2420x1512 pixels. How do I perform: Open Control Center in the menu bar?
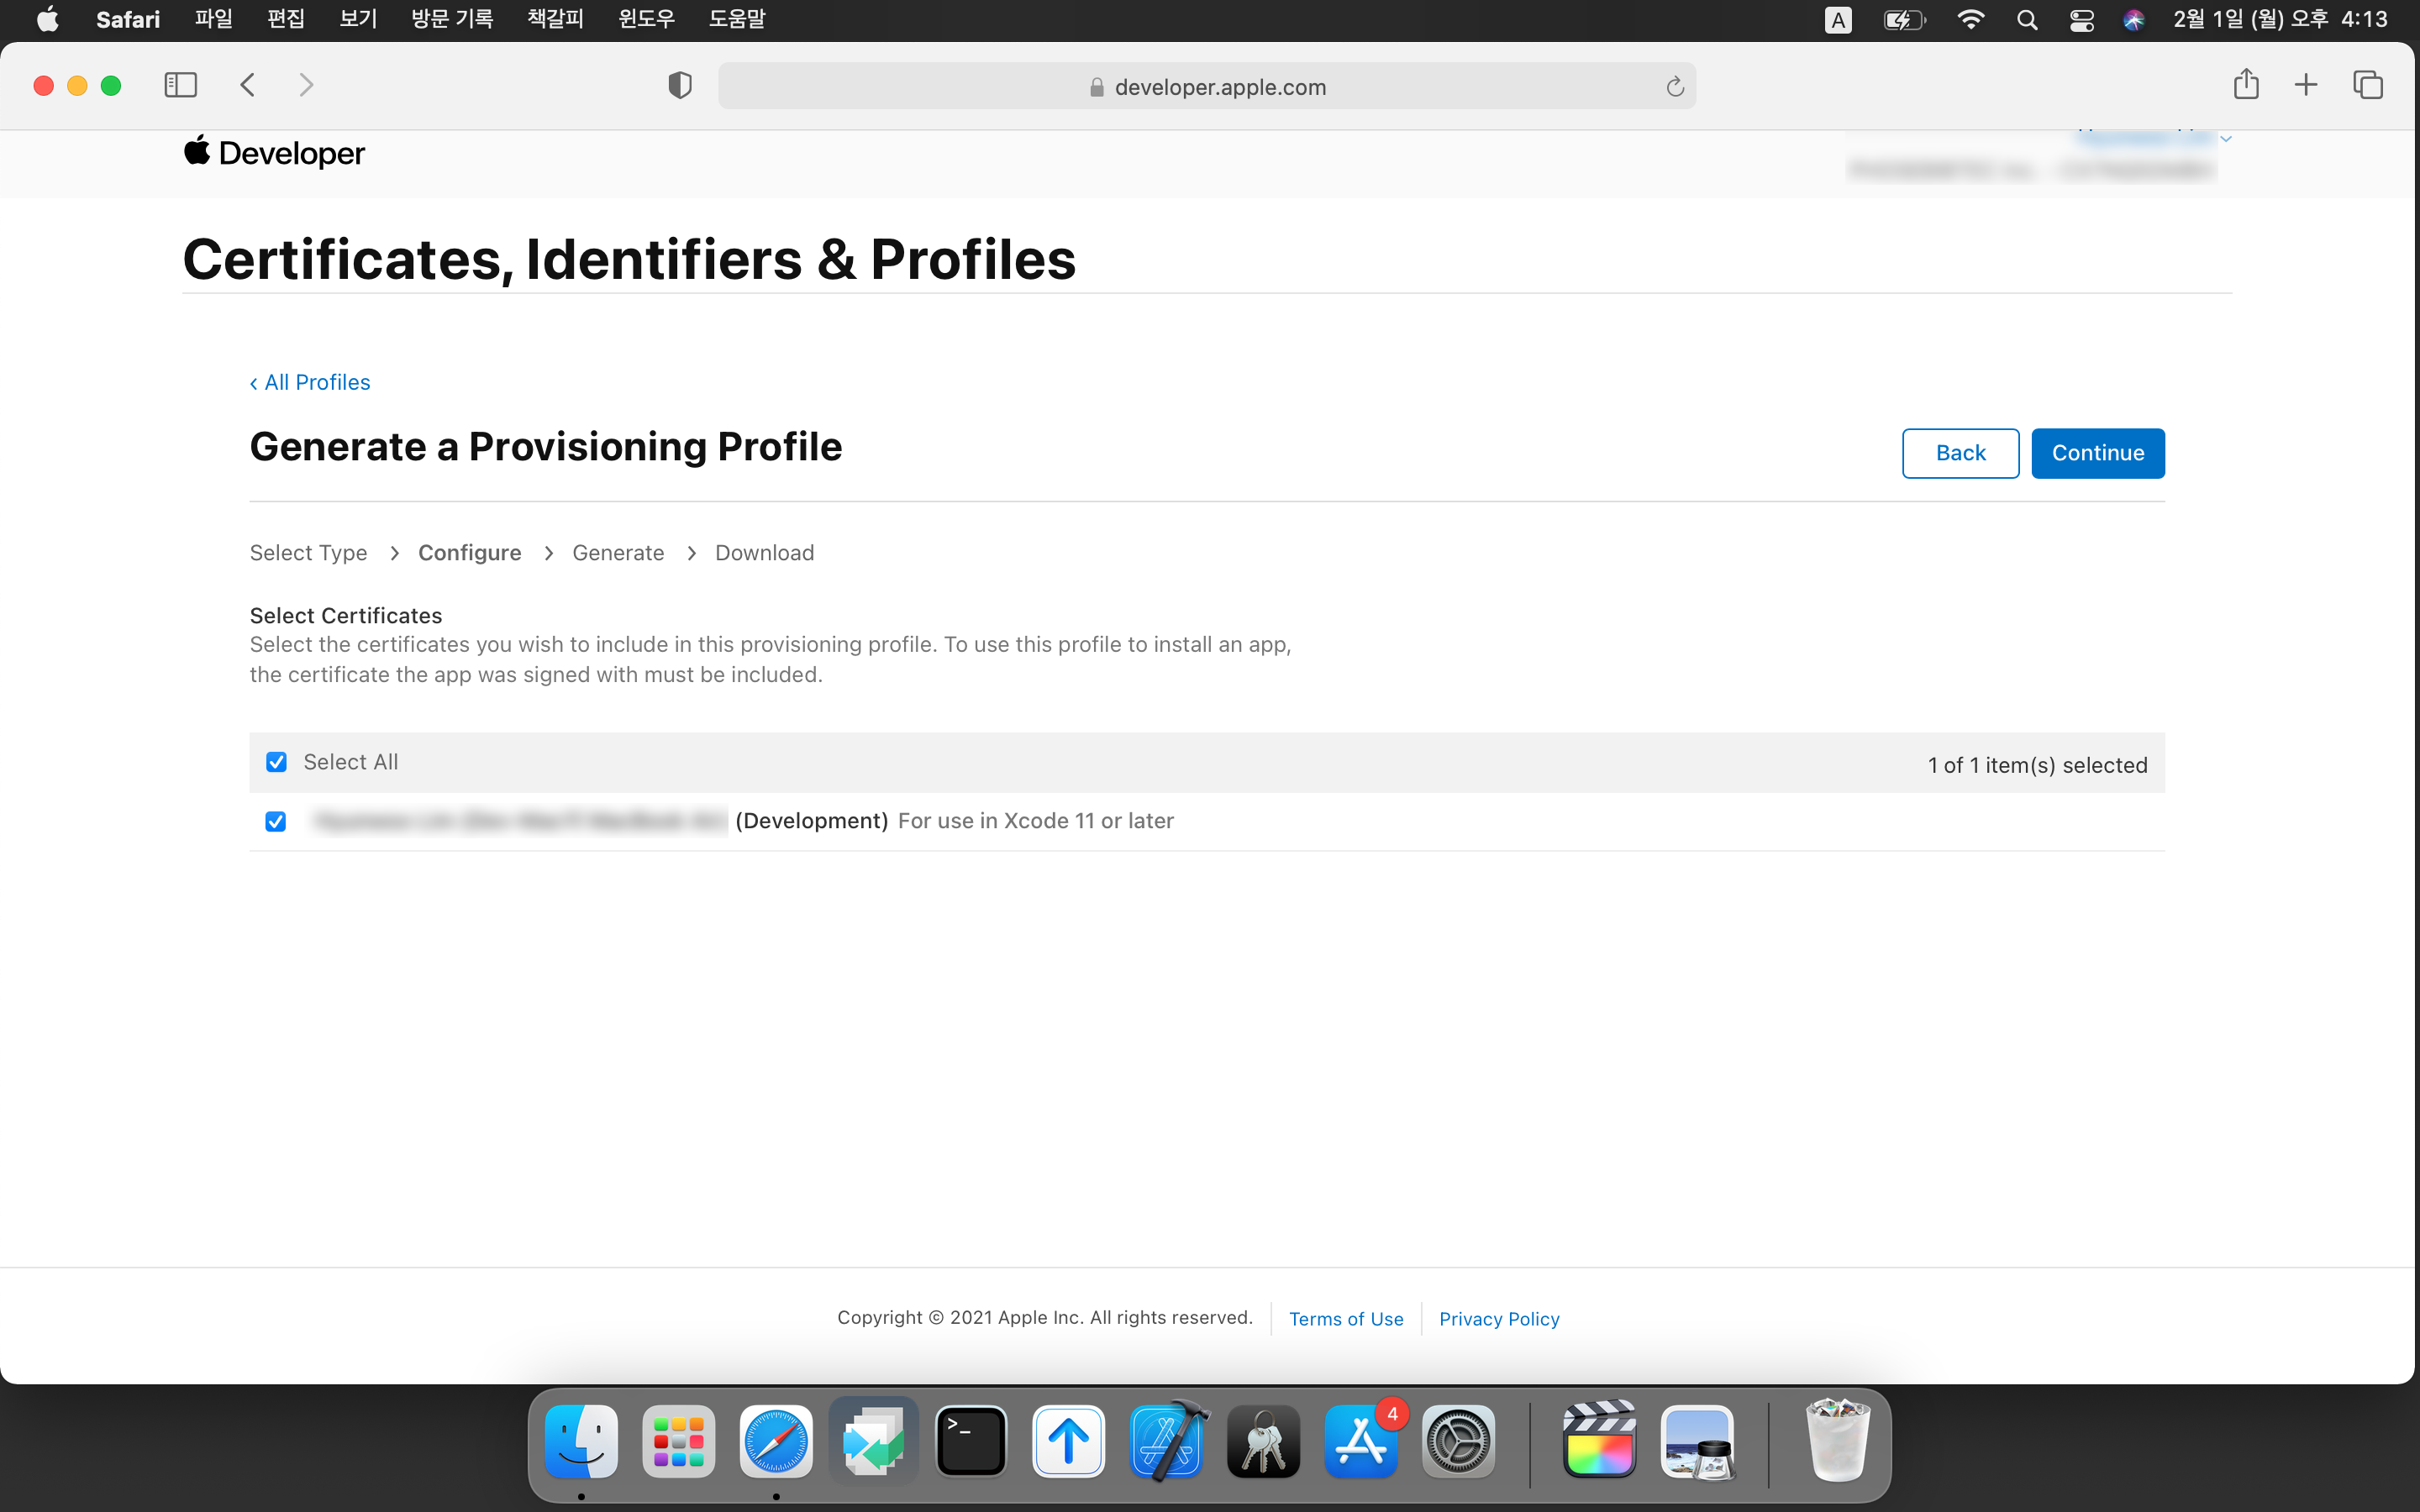click(x=2081, y=20)
